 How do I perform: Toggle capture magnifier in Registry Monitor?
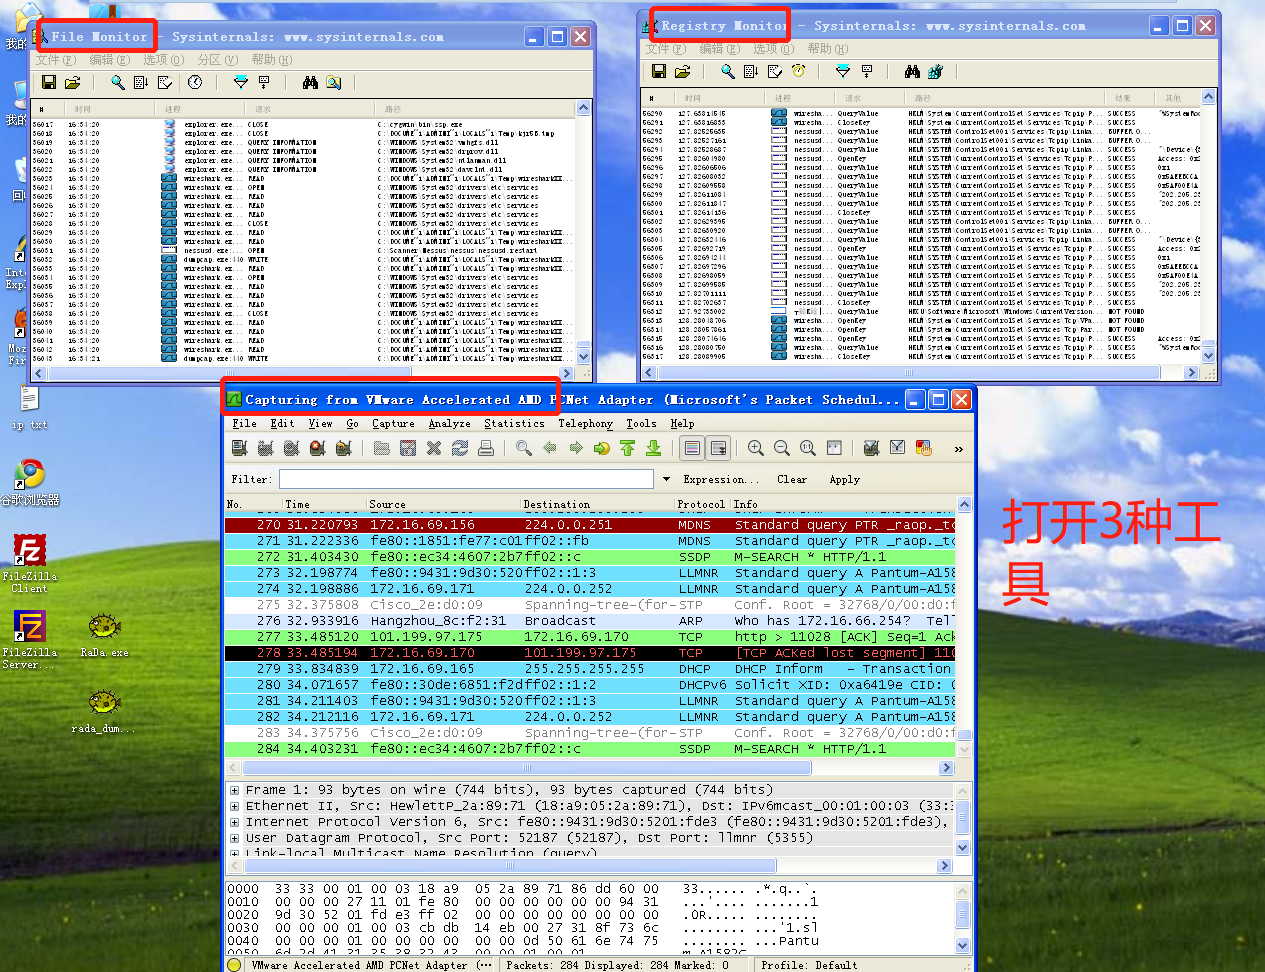tap(728, 71)
